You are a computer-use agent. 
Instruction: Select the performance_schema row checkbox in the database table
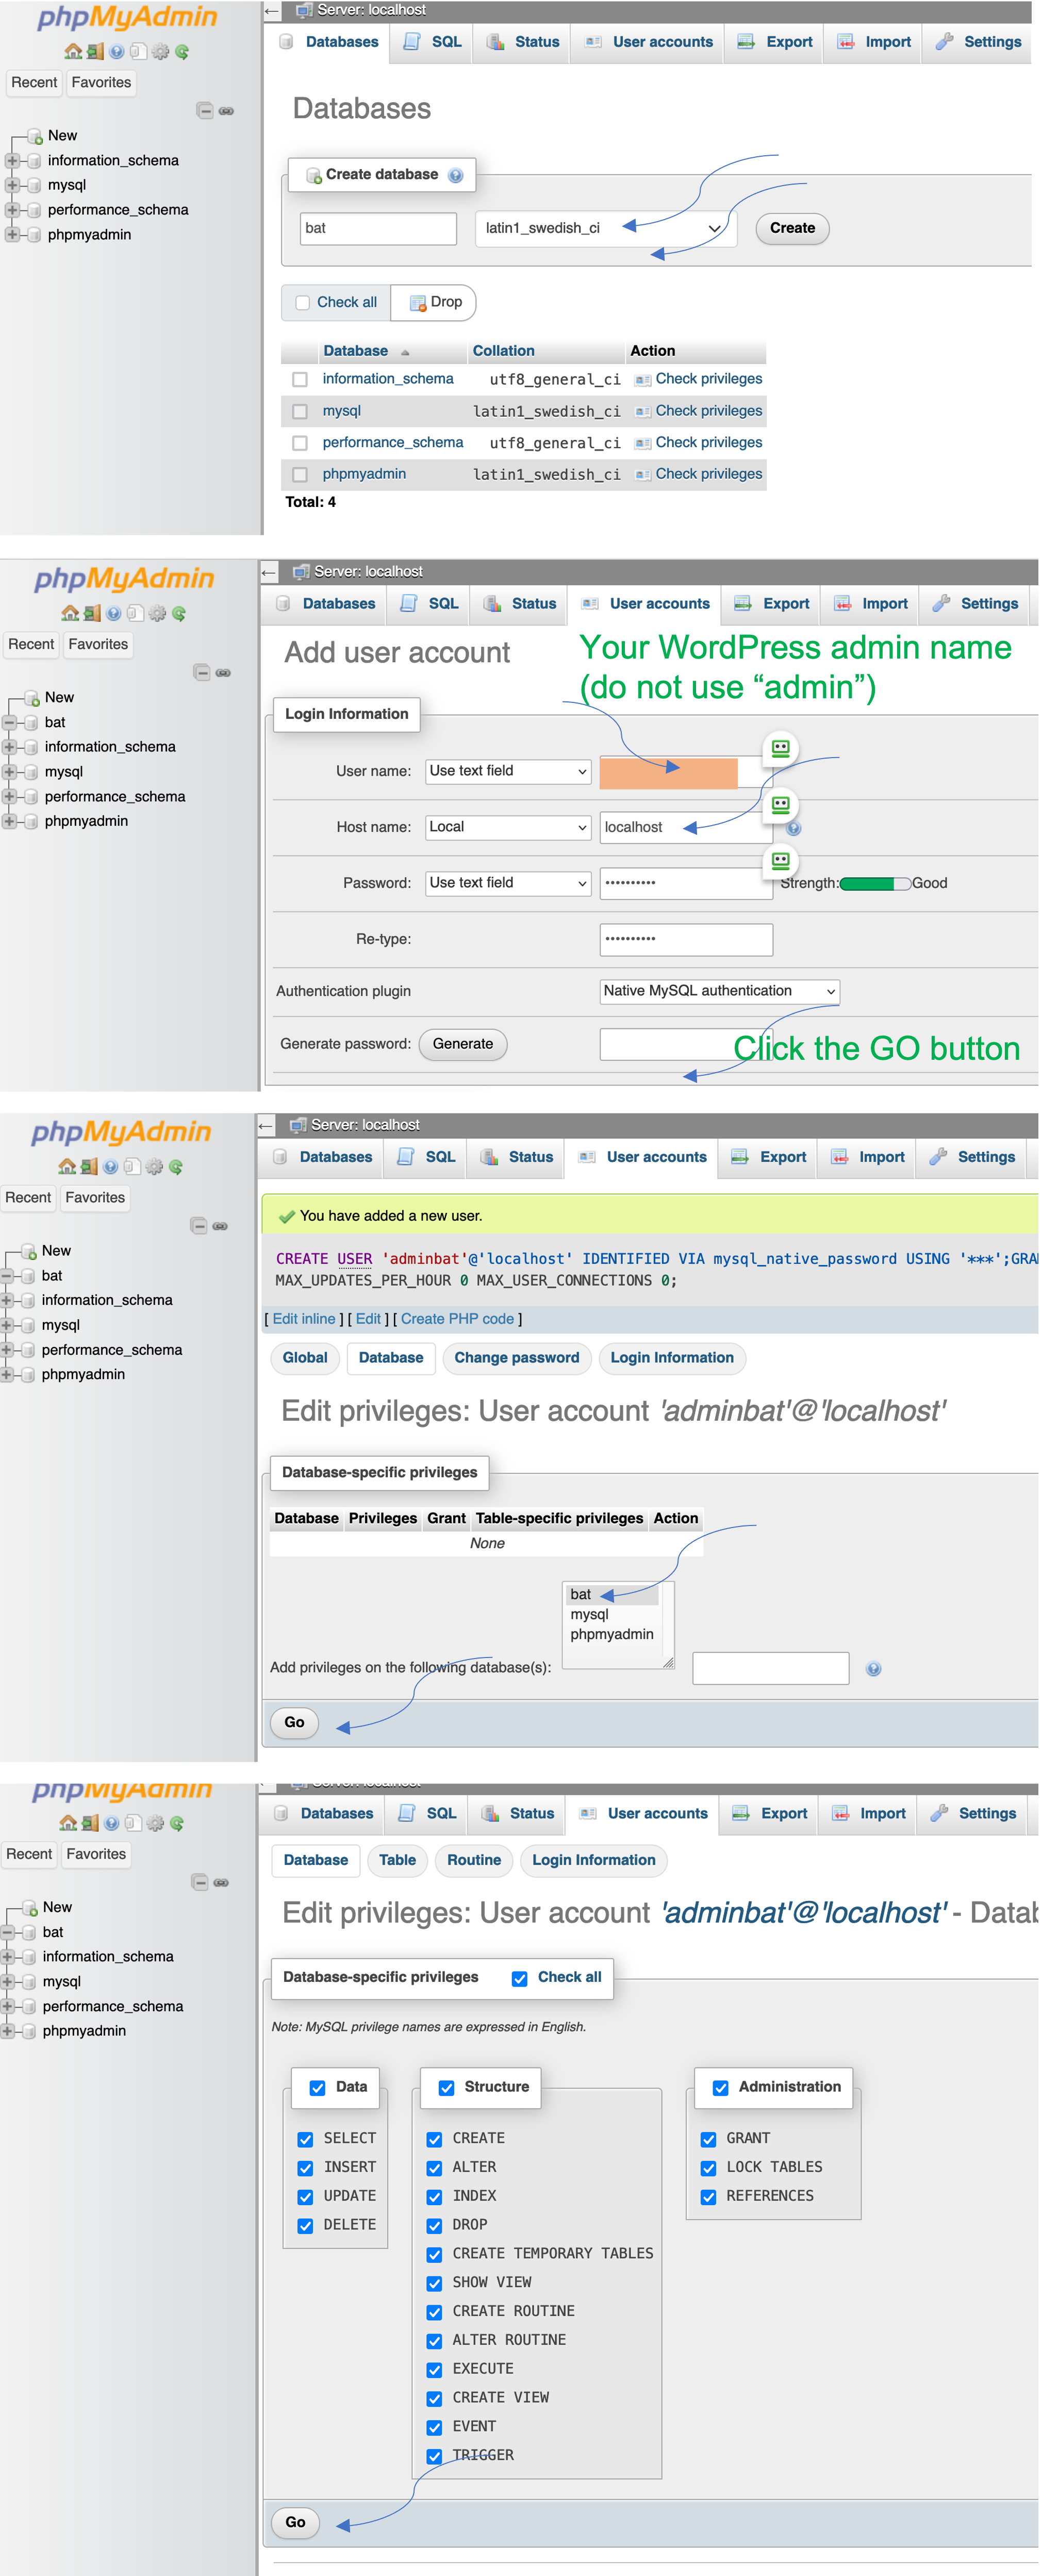[300, 443]
